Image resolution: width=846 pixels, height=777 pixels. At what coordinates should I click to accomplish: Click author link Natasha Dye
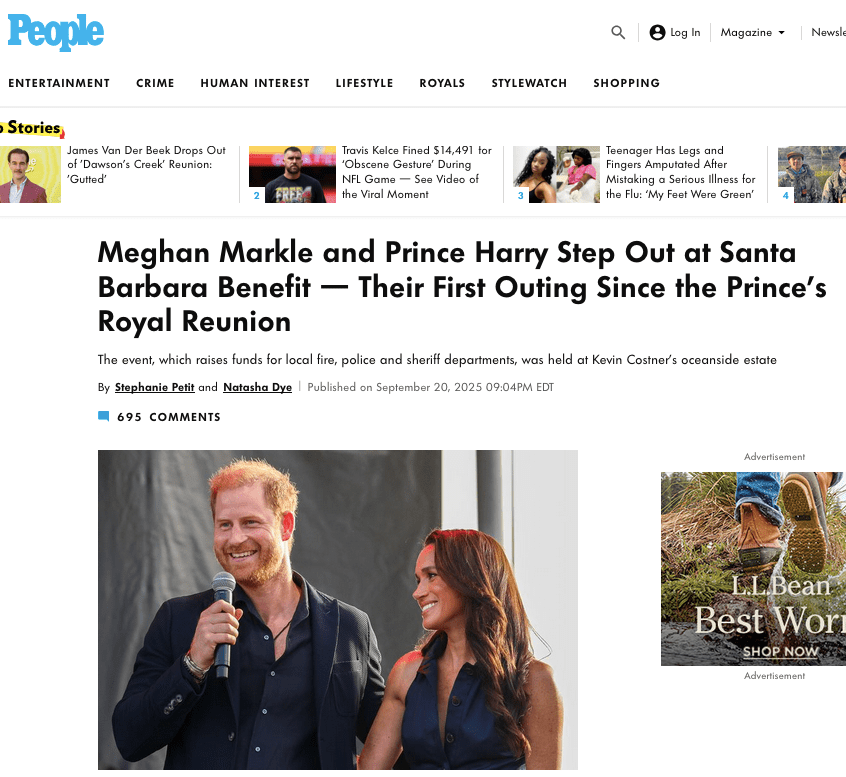tap(257, 387)
